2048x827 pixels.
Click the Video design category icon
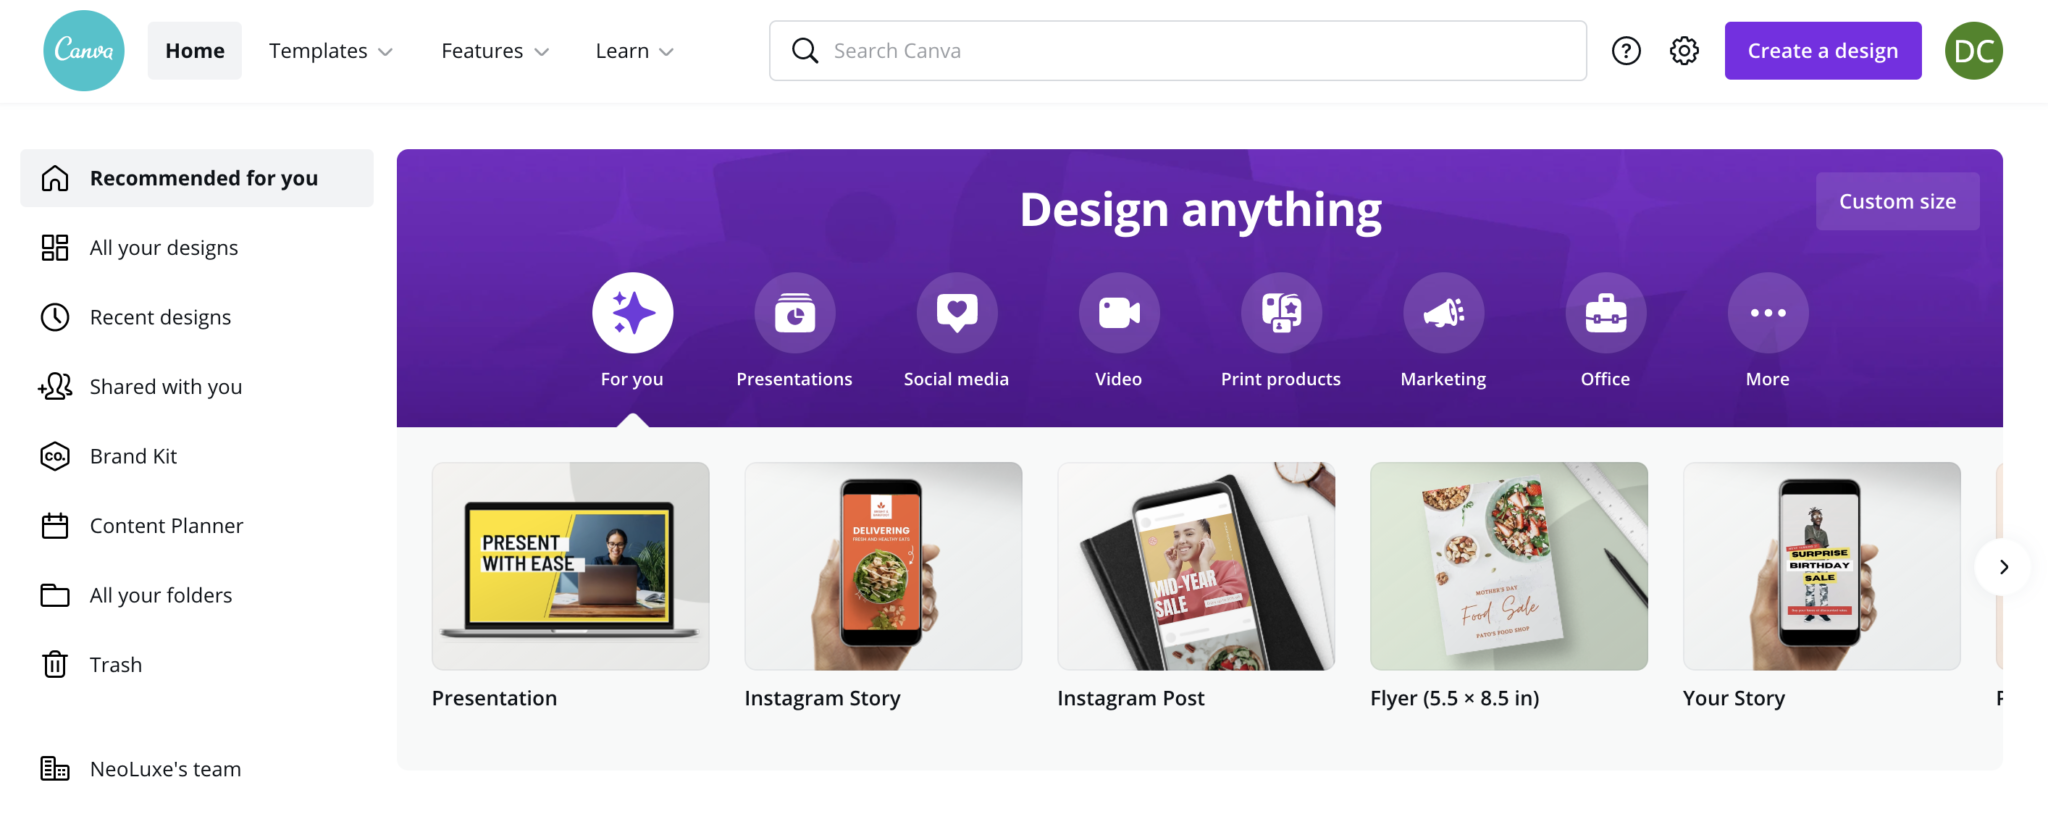[1118, 312]
